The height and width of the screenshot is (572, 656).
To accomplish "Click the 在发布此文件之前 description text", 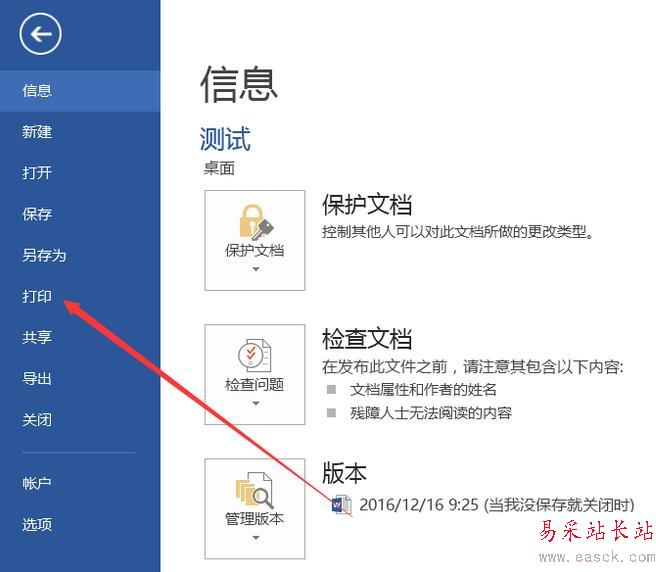I will tap(473, 367).
